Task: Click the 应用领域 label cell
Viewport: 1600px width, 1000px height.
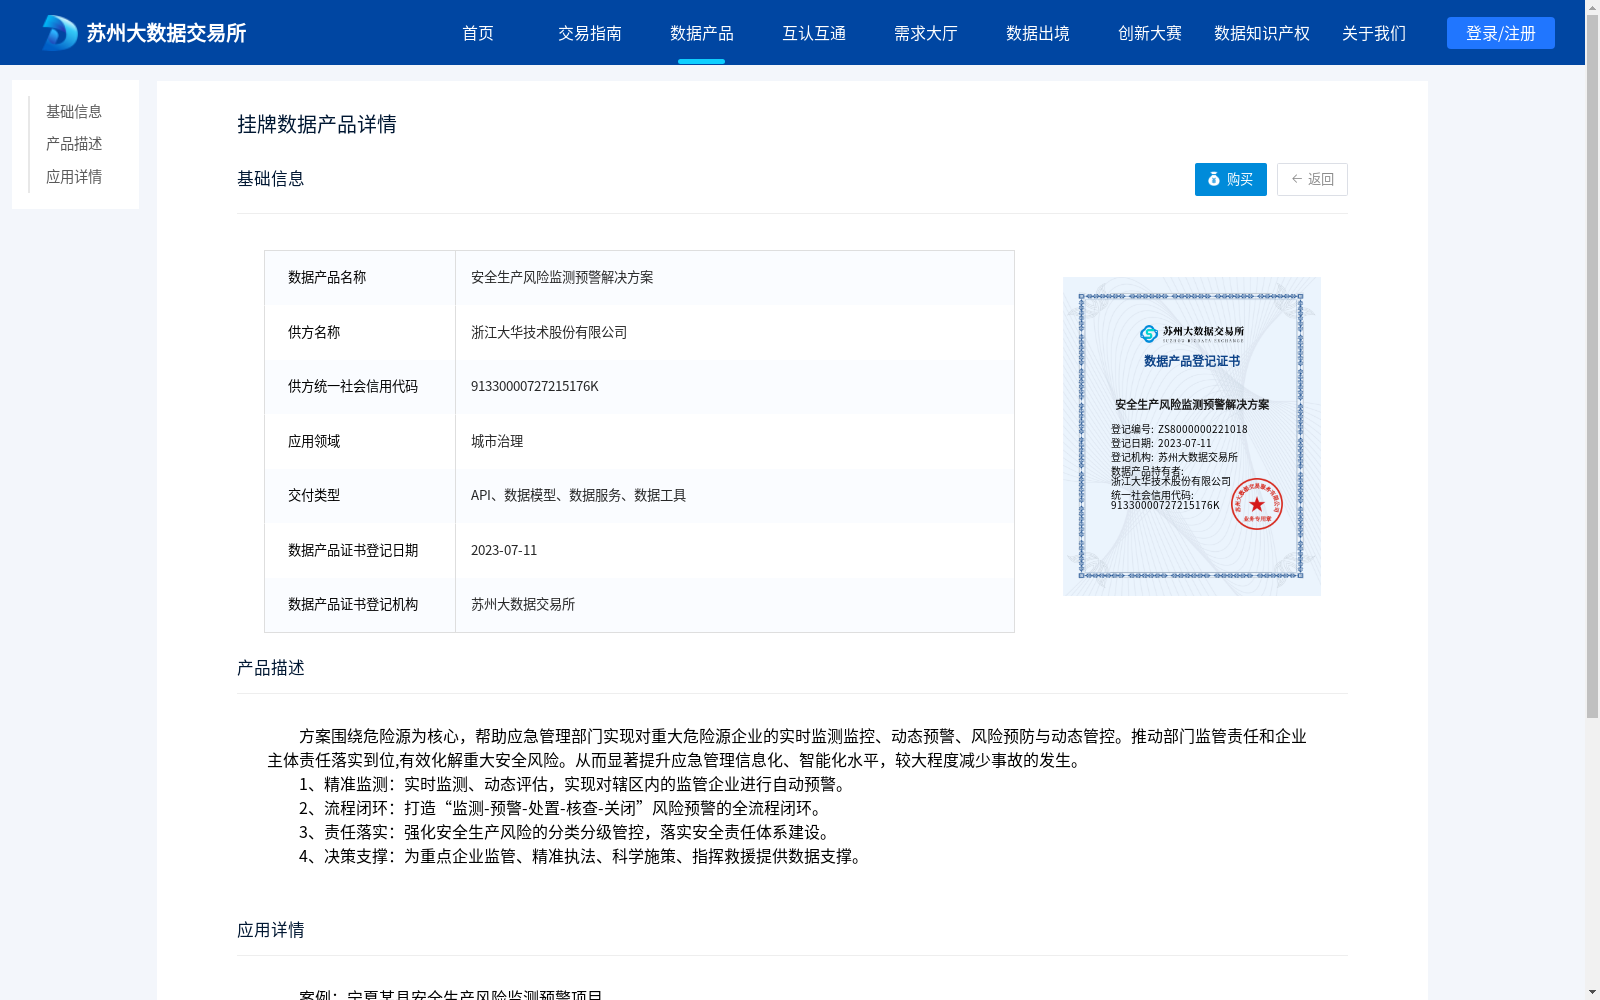Action: click(x=360, y=441)
